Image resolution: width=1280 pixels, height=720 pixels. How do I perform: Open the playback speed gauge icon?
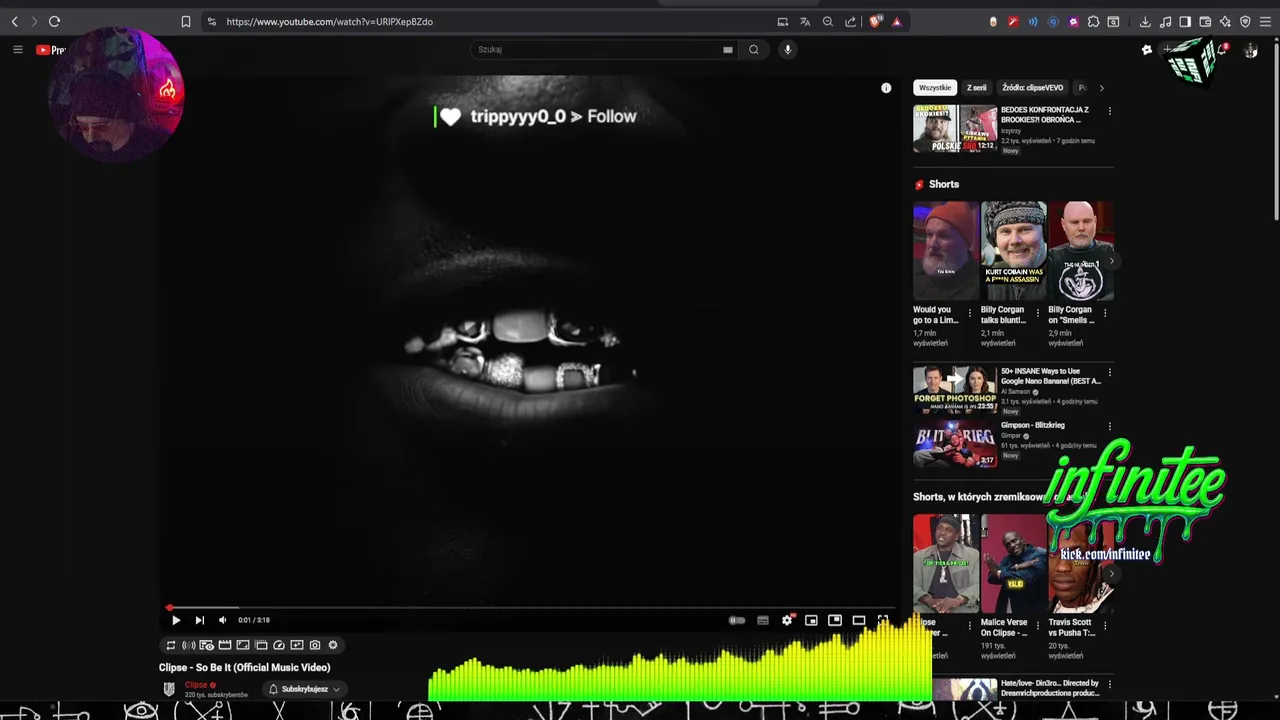279,645
